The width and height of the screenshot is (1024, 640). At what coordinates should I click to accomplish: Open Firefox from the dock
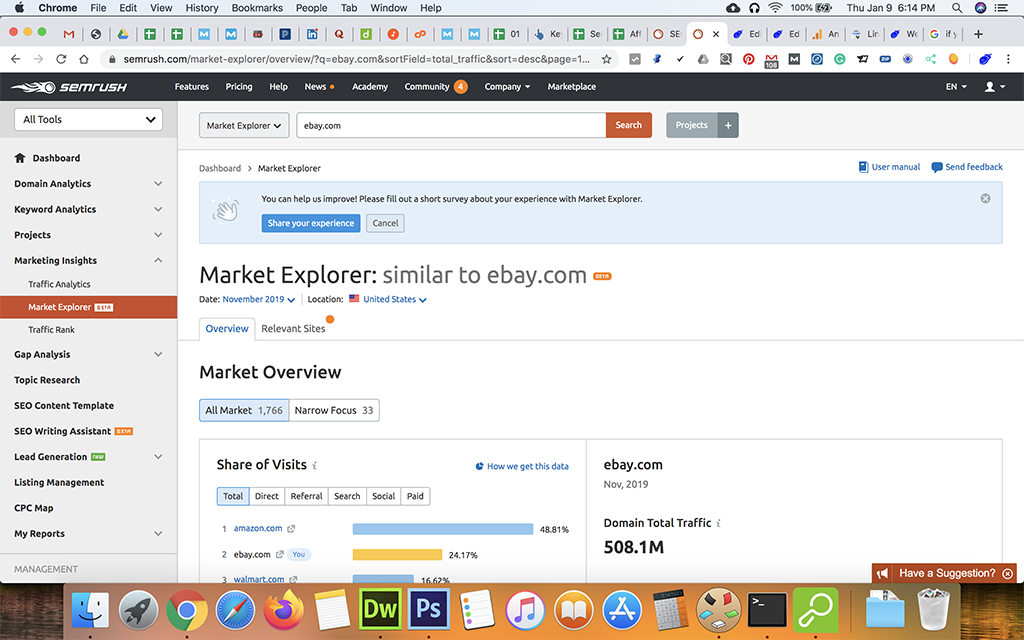(283, 609)
